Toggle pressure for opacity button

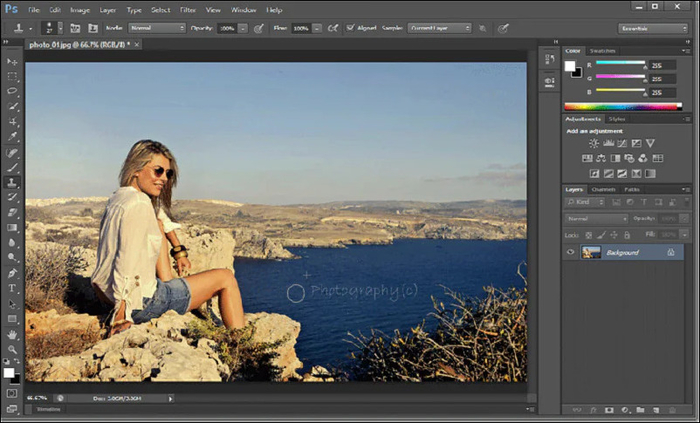pyautogui.click(x=258, y=29)
